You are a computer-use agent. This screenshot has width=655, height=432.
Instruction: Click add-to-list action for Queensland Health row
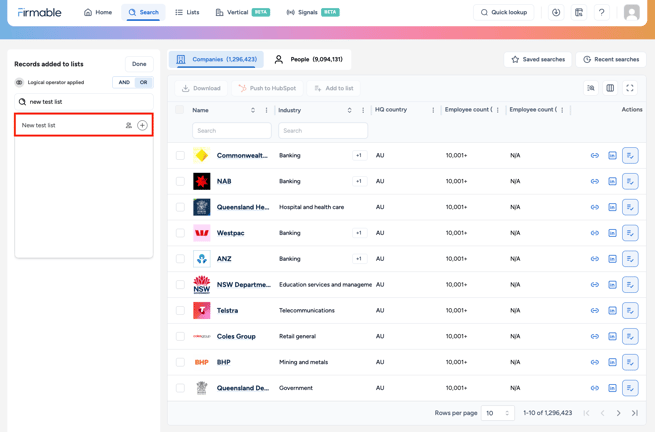[x=630, y=207]
